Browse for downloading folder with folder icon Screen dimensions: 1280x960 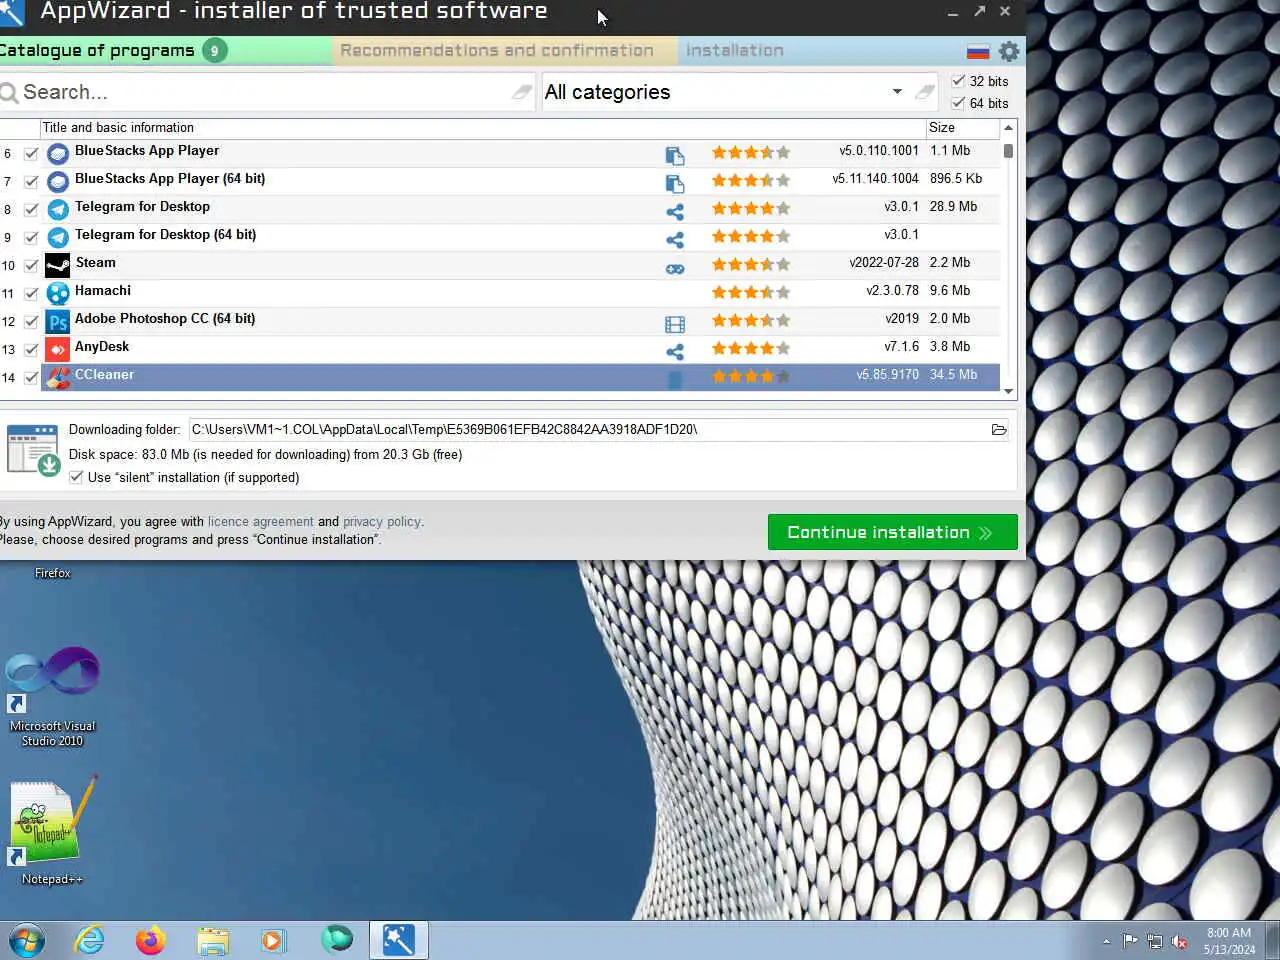coord(998,429)
